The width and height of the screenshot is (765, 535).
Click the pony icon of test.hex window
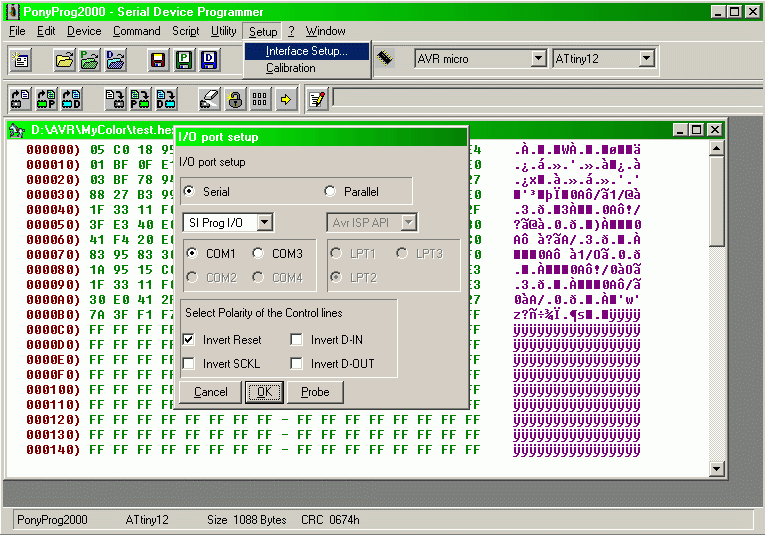click(x=17, y=130)
